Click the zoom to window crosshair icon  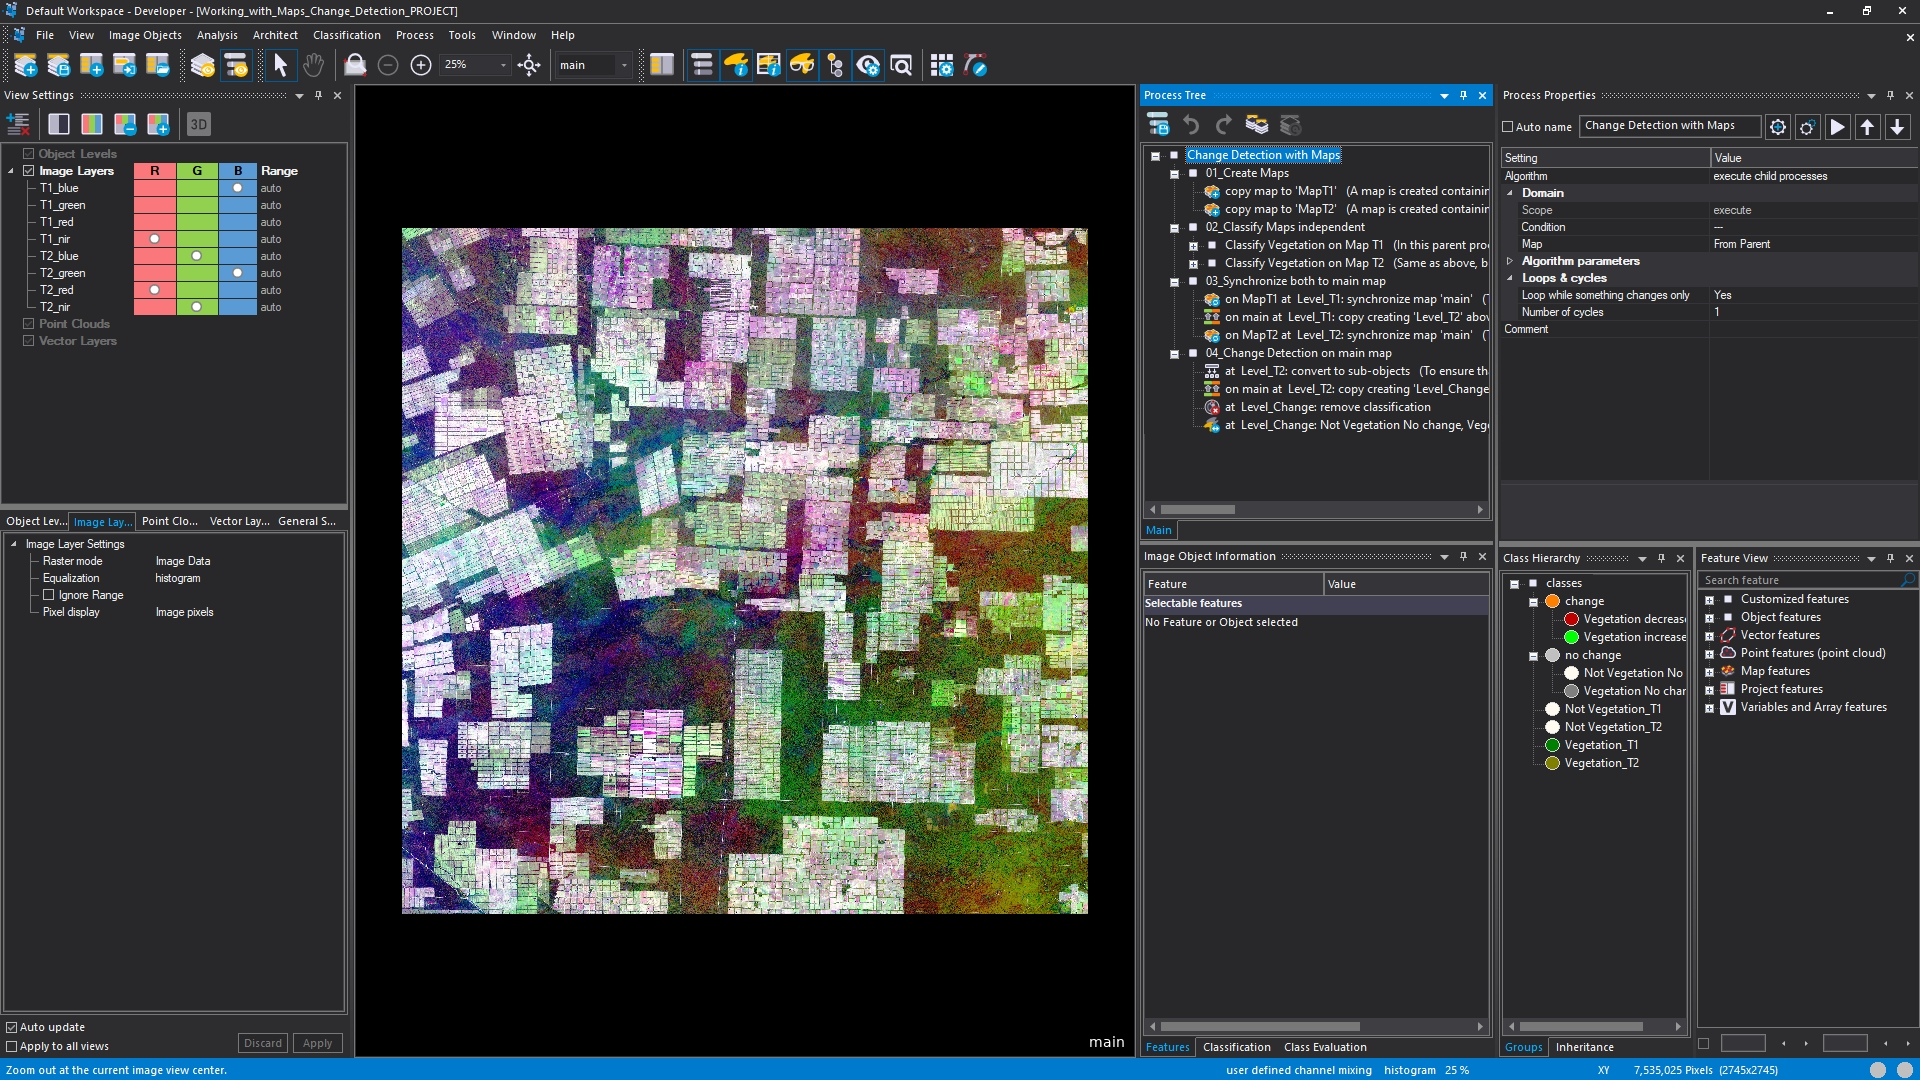tap(529, 66)
